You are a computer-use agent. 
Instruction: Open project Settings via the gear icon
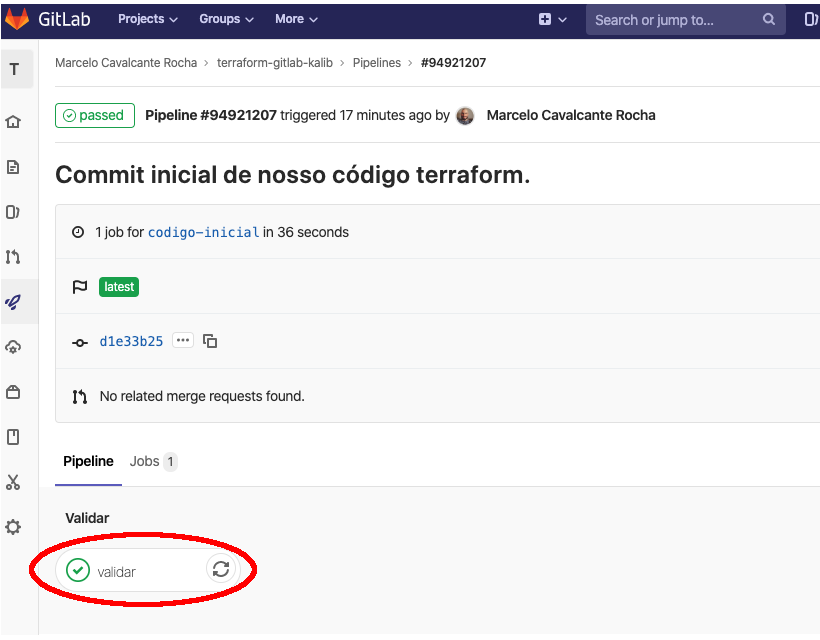coord(14,527)
